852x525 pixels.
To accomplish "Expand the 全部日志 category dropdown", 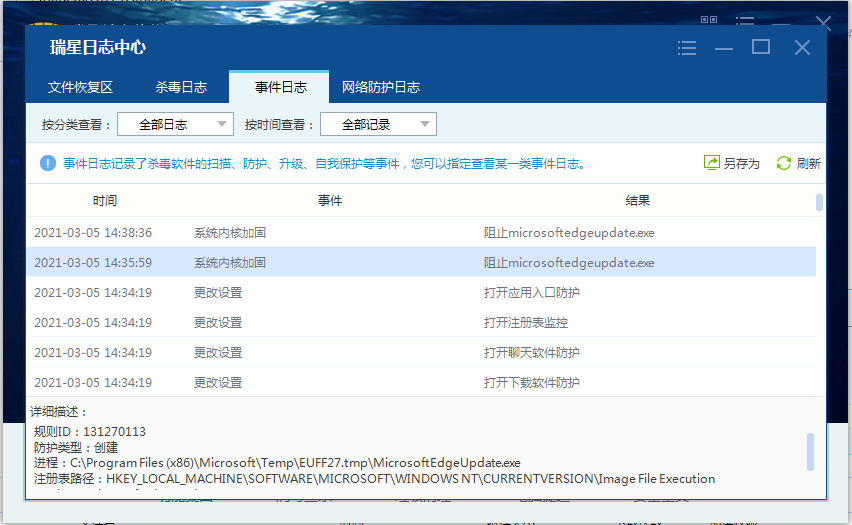I will pyautogui.click(x=176, y=124).
